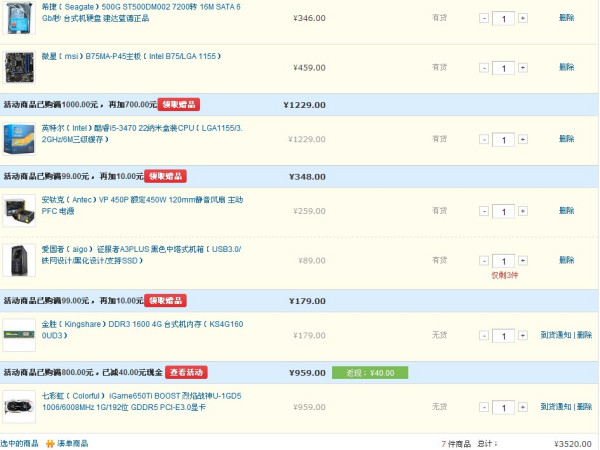Click quantity field for Kingshare DDR3 memory
This screenshot has height=450, width=600.
(503, 336)
